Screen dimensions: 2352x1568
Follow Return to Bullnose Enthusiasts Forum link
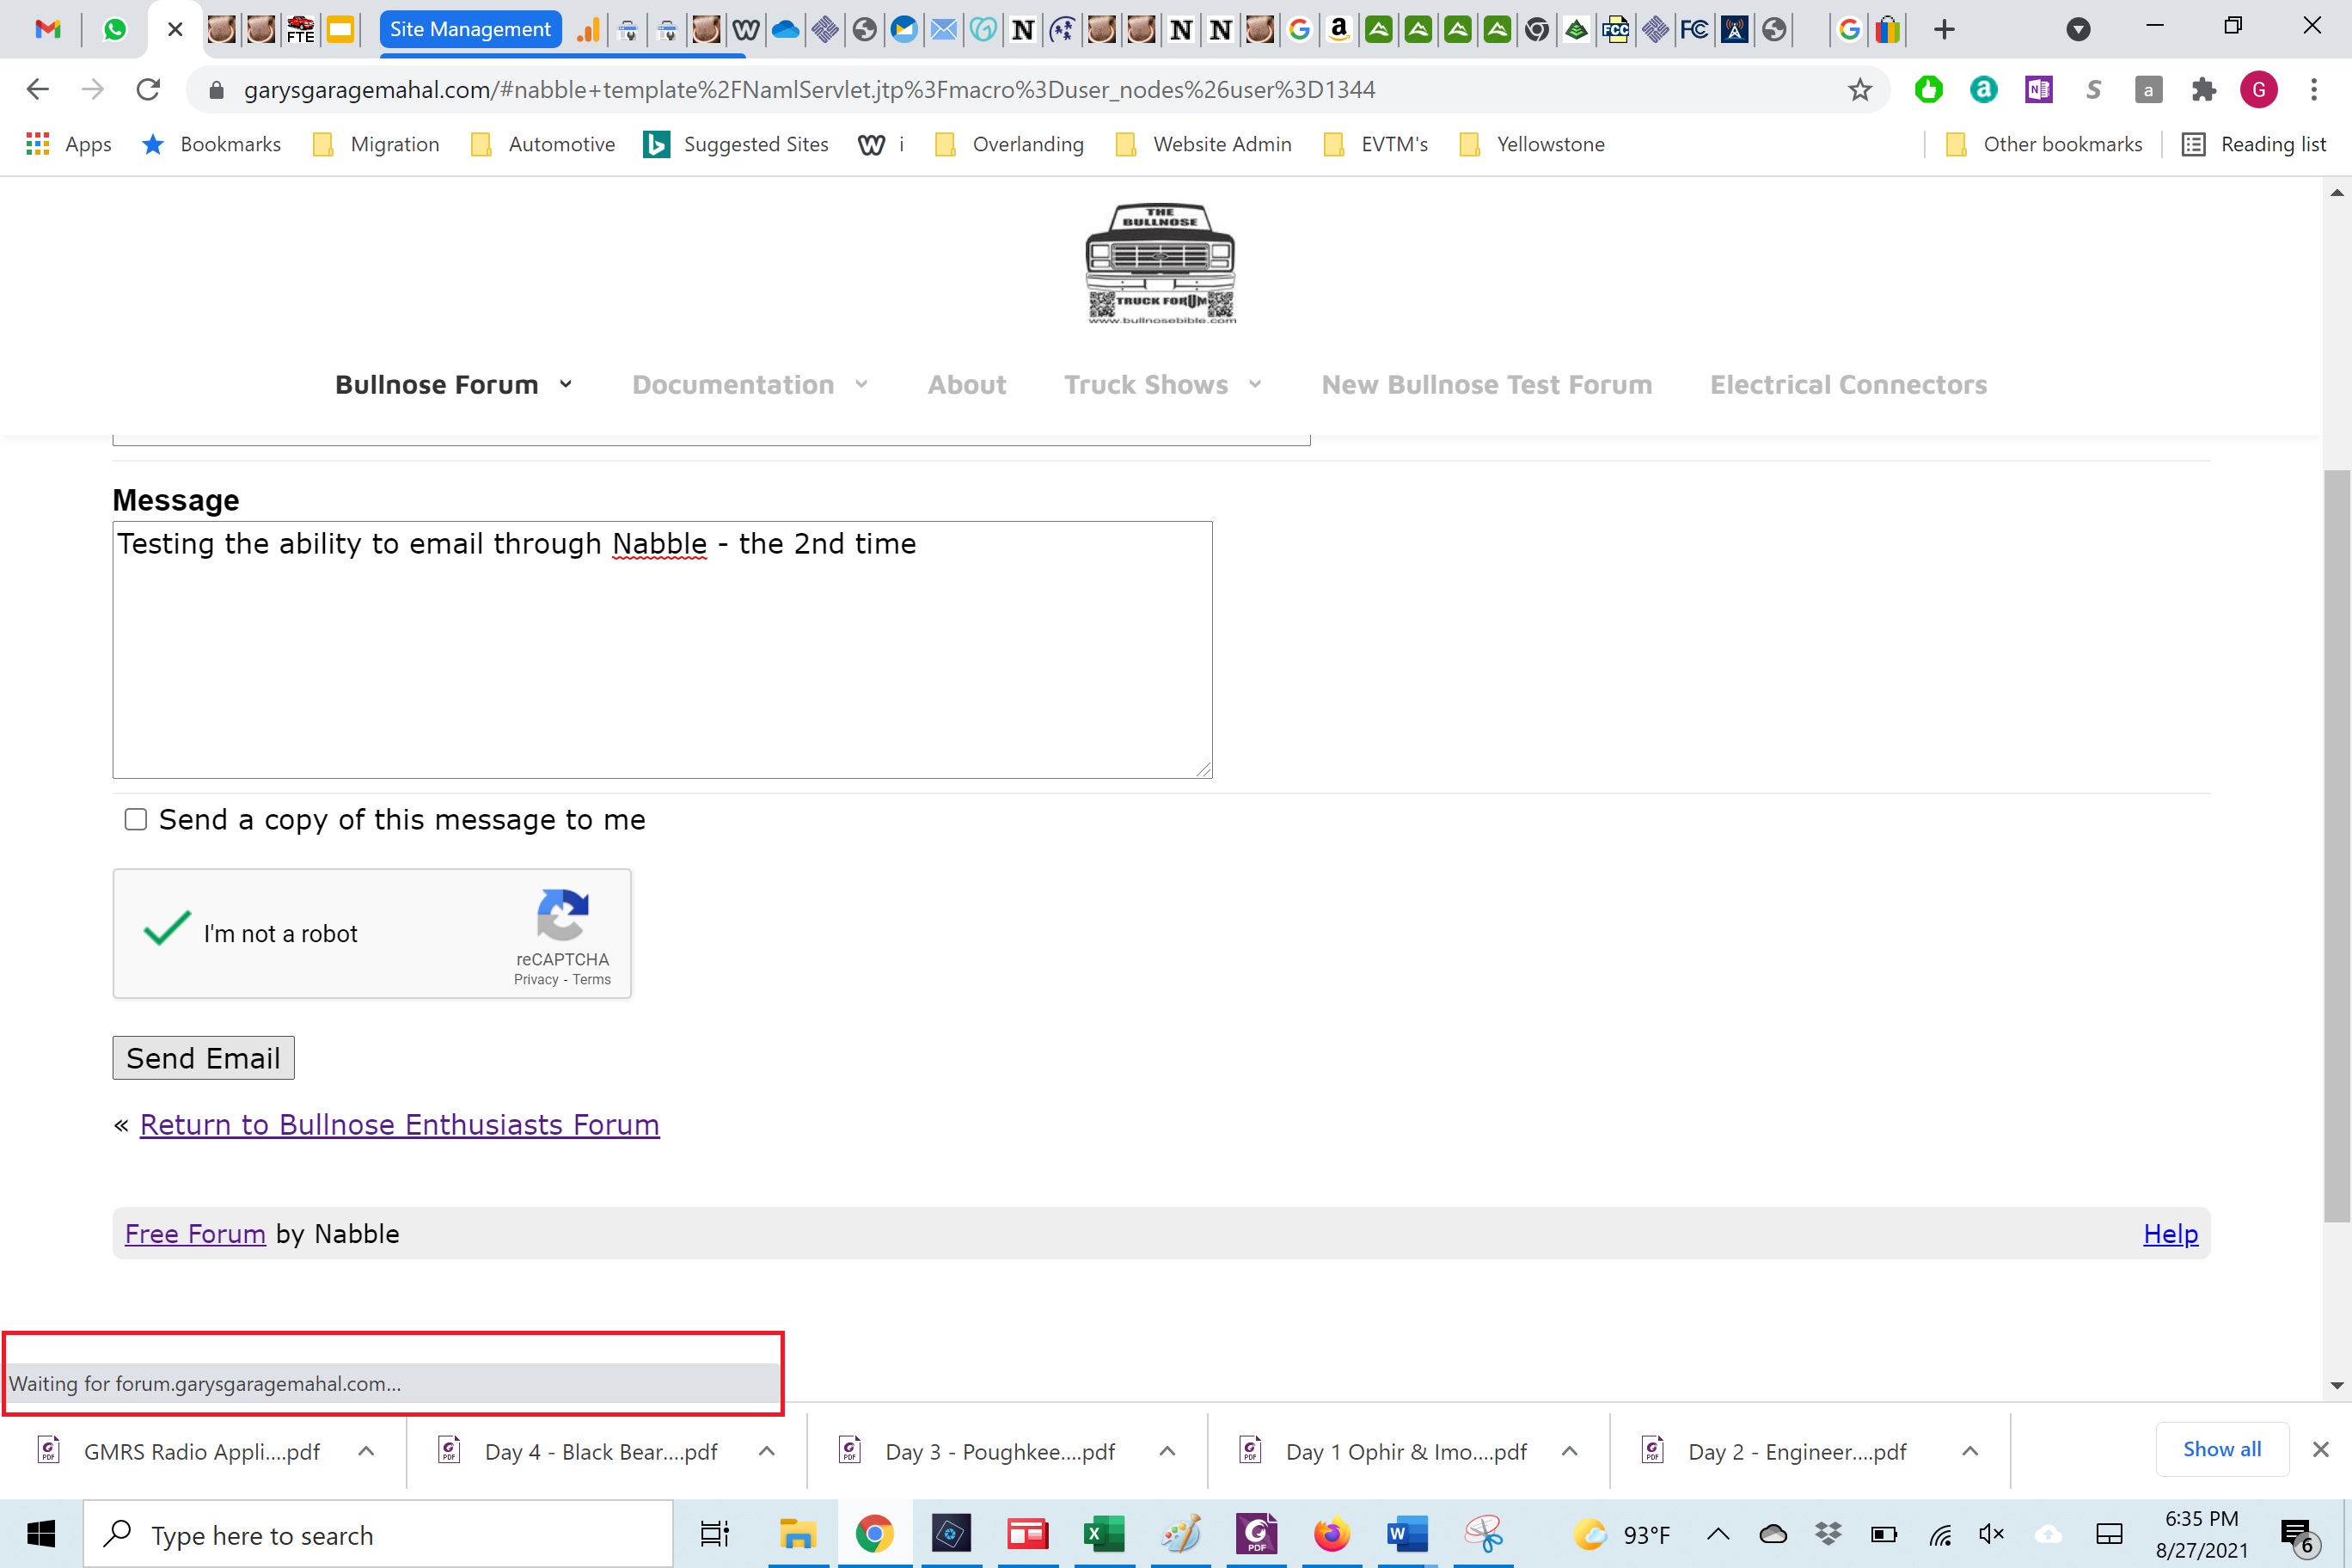399,1125
